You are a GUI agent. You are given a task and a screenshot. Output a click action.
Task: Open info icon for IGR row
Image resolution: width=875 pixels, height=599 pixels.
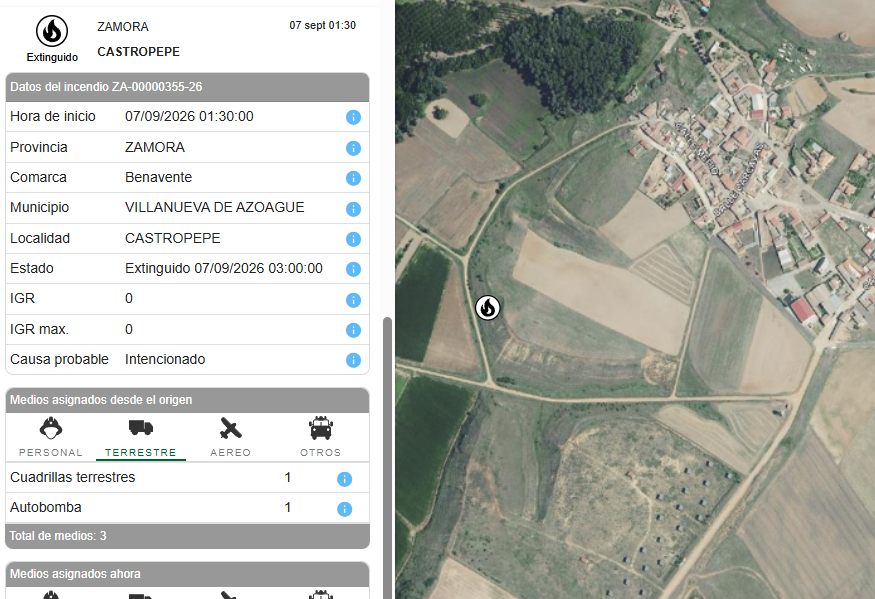tap(353, 300)
